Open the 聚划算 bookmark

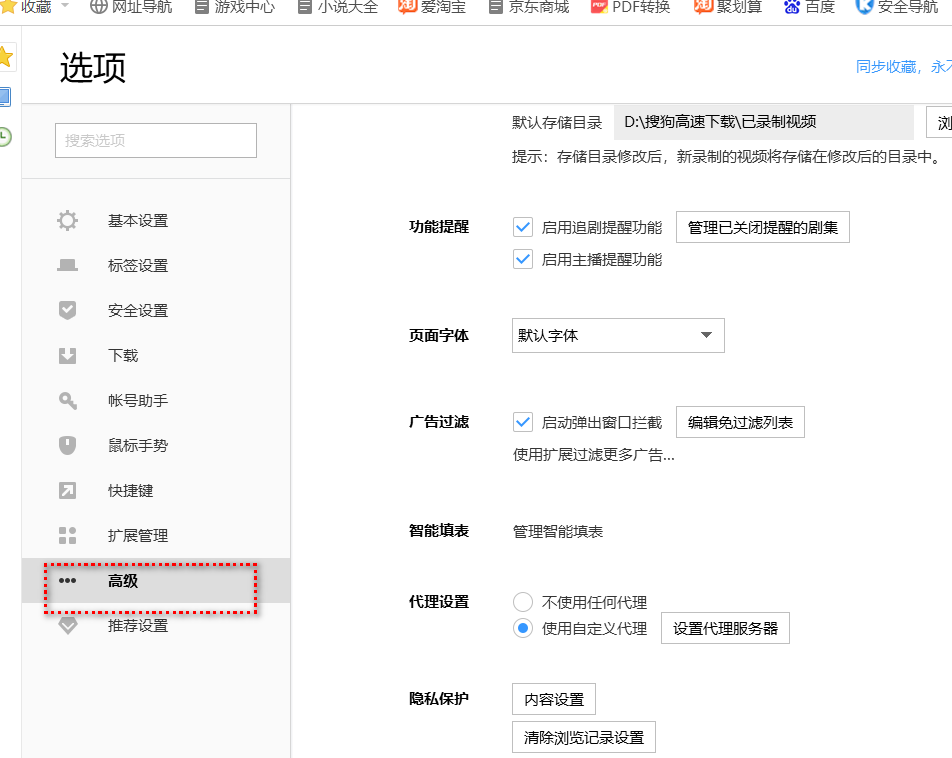(727, 7)
